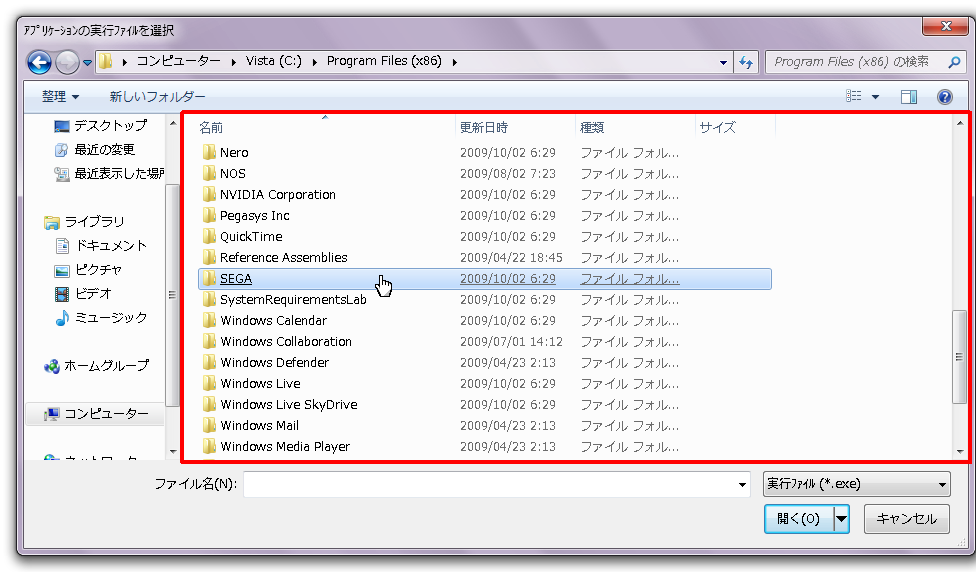976x572 pixels.
Task: Click the file list scroll-down arrow
Action: 960,451
